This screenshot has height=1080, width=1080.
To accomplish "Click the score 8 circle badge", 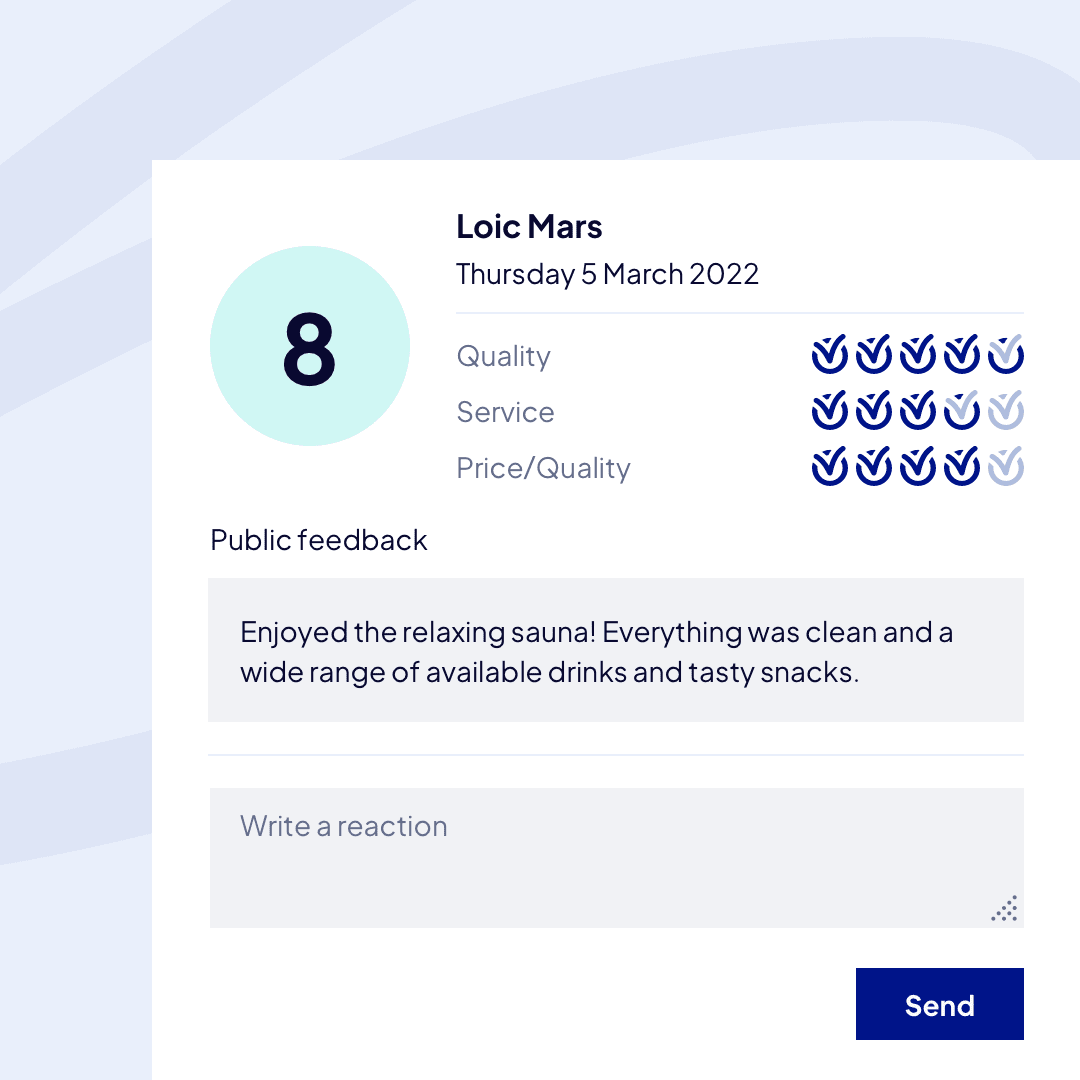I will tap(310, 346).
